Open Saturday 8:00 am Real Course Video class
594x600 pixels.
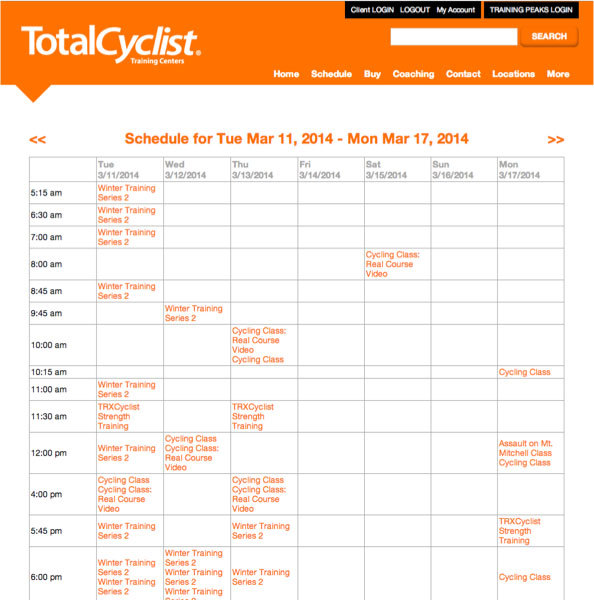(392, 264)
